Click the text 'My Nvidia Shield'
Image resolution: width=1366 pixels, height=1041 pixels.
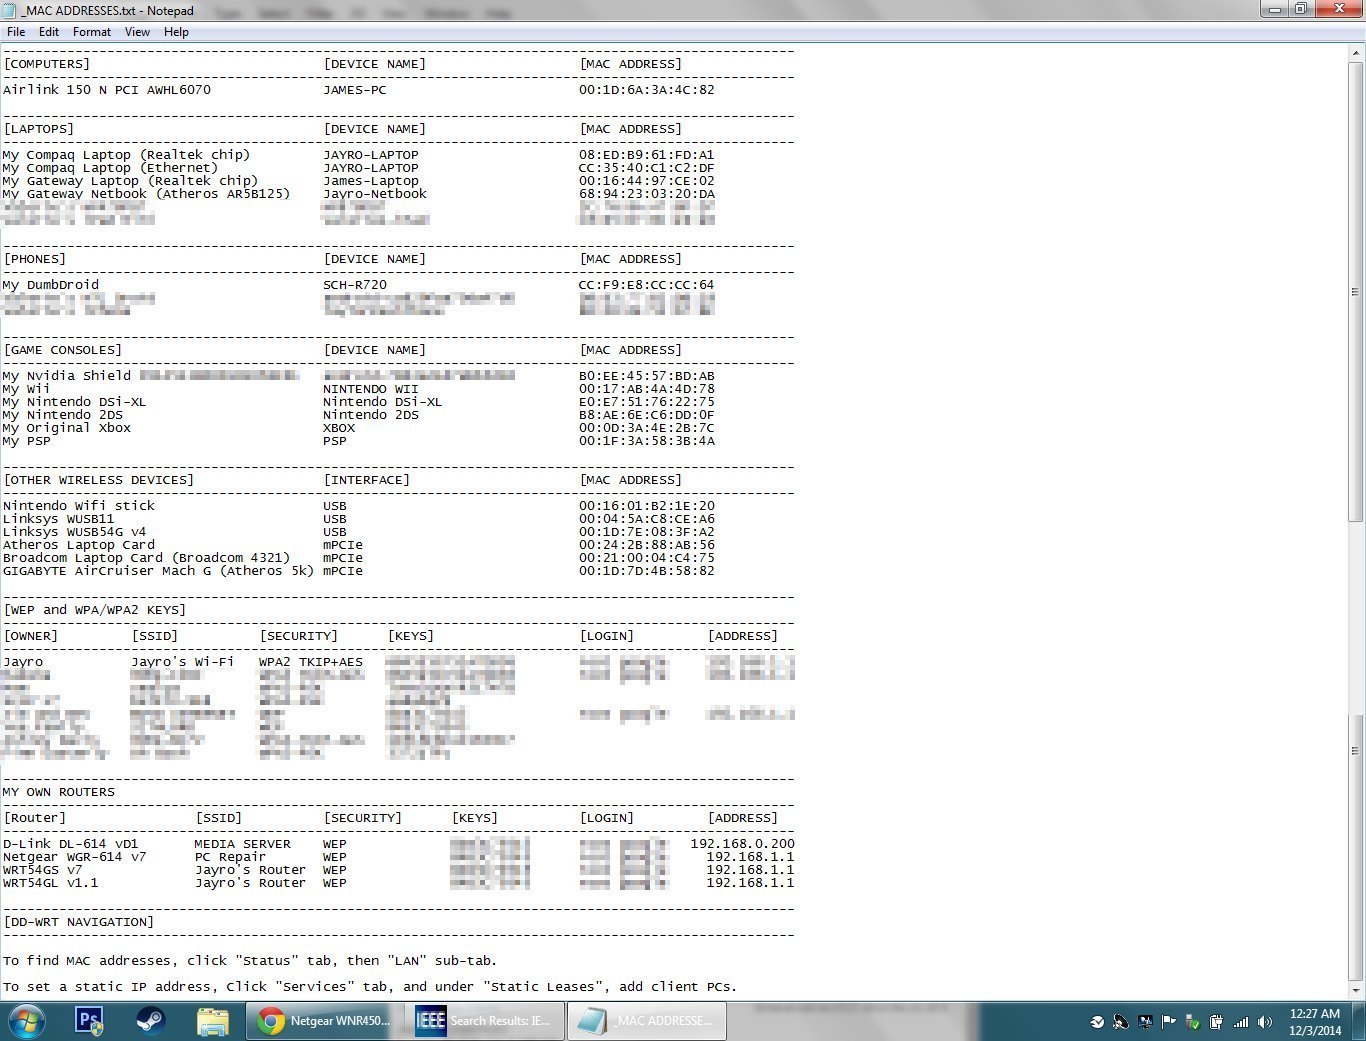67,376
